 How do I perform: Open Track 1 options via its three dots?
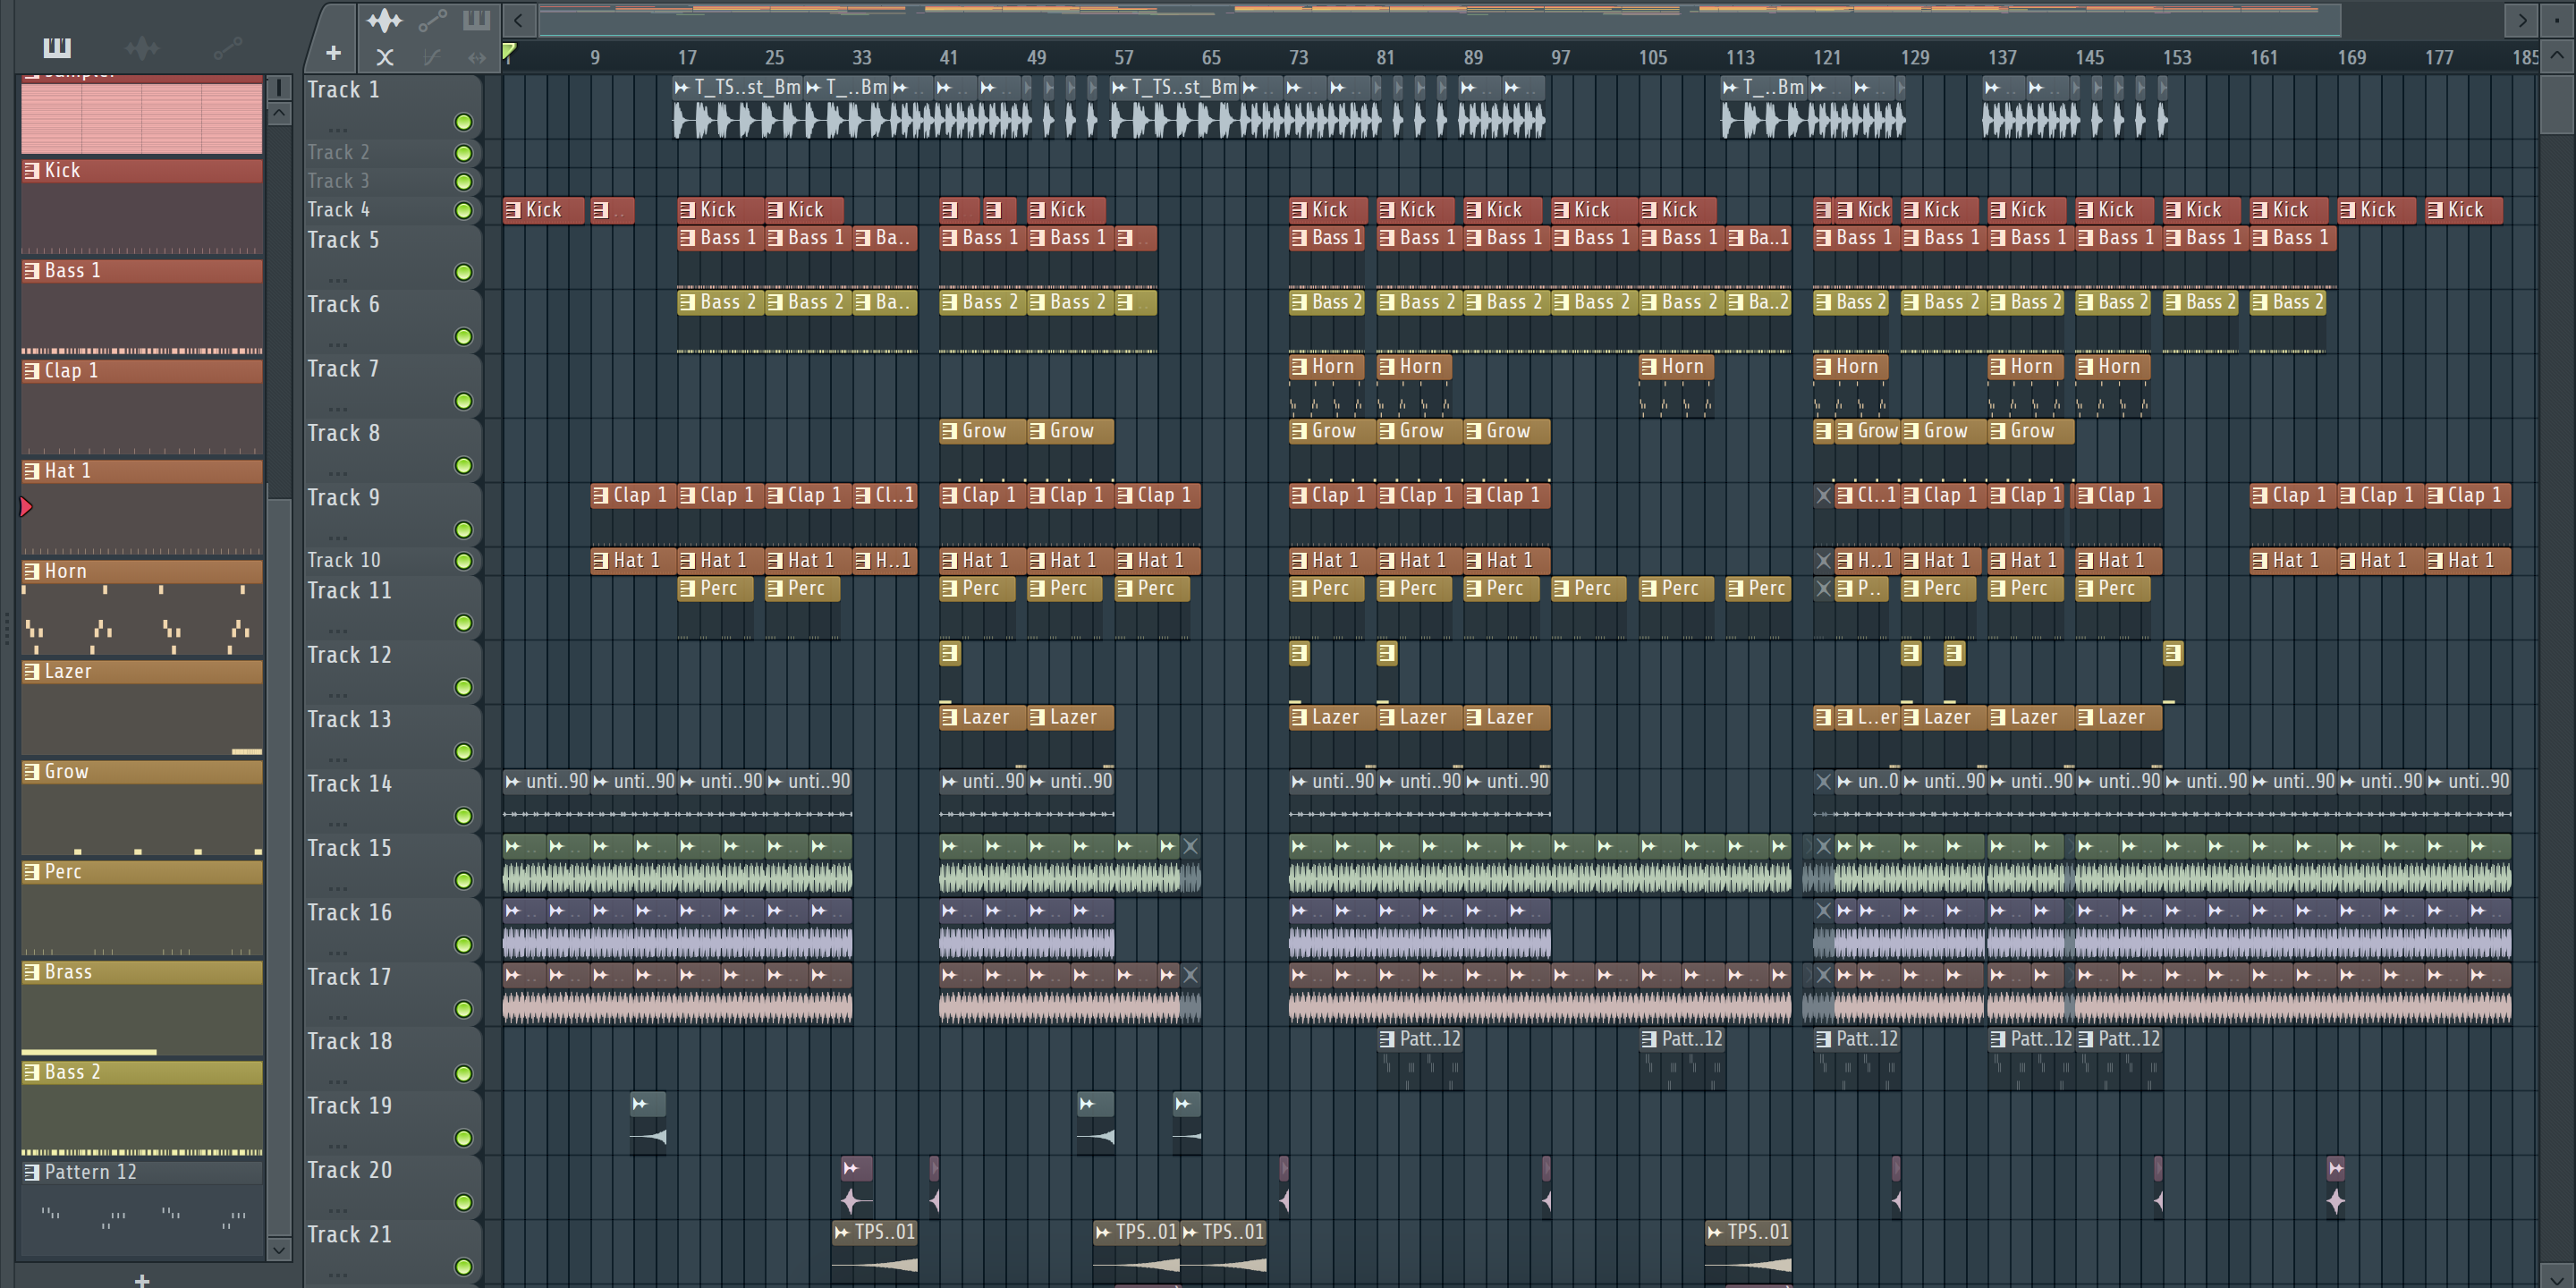pyautogui.click(x=338, y=130)
